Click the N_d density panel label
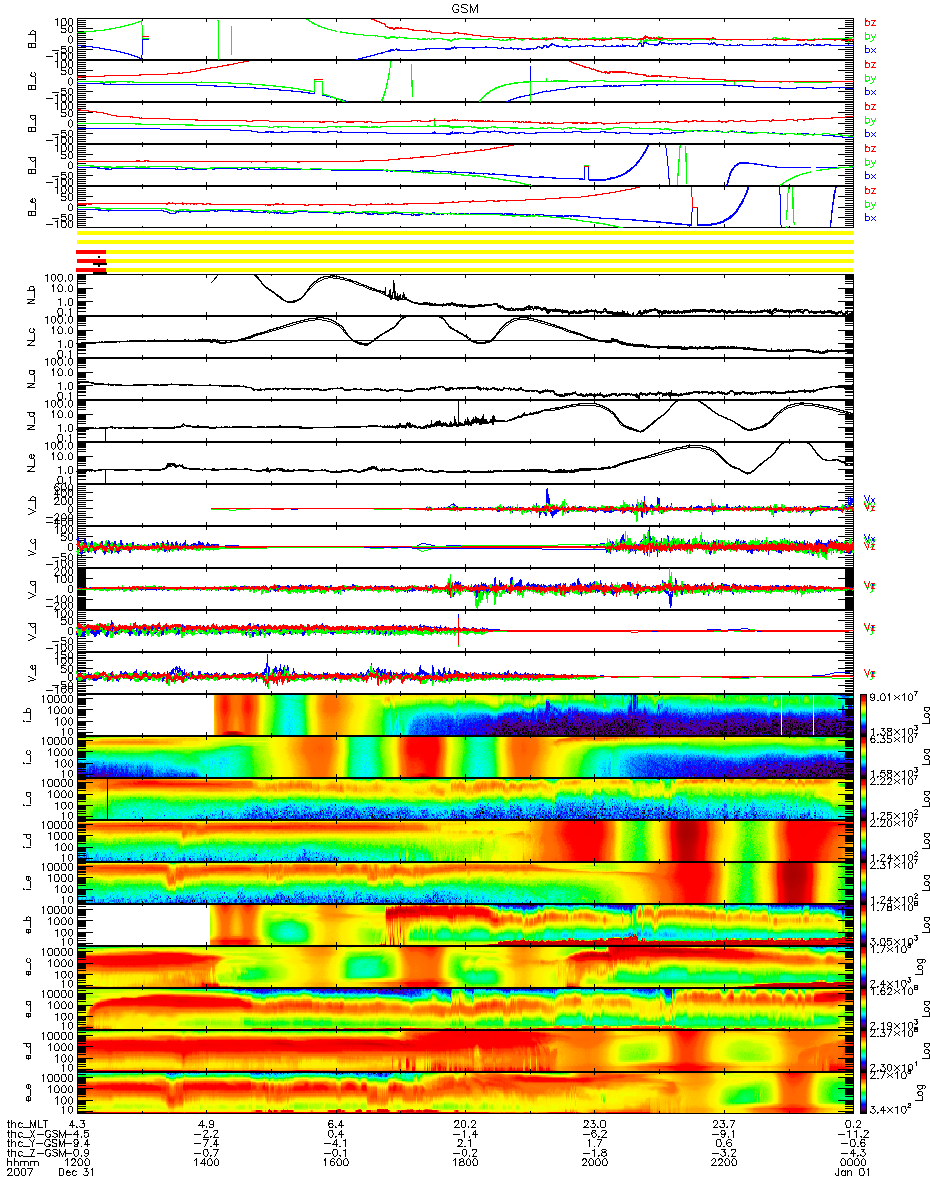This screenshot has height=1200, width=930. click(x=31, y=421)
